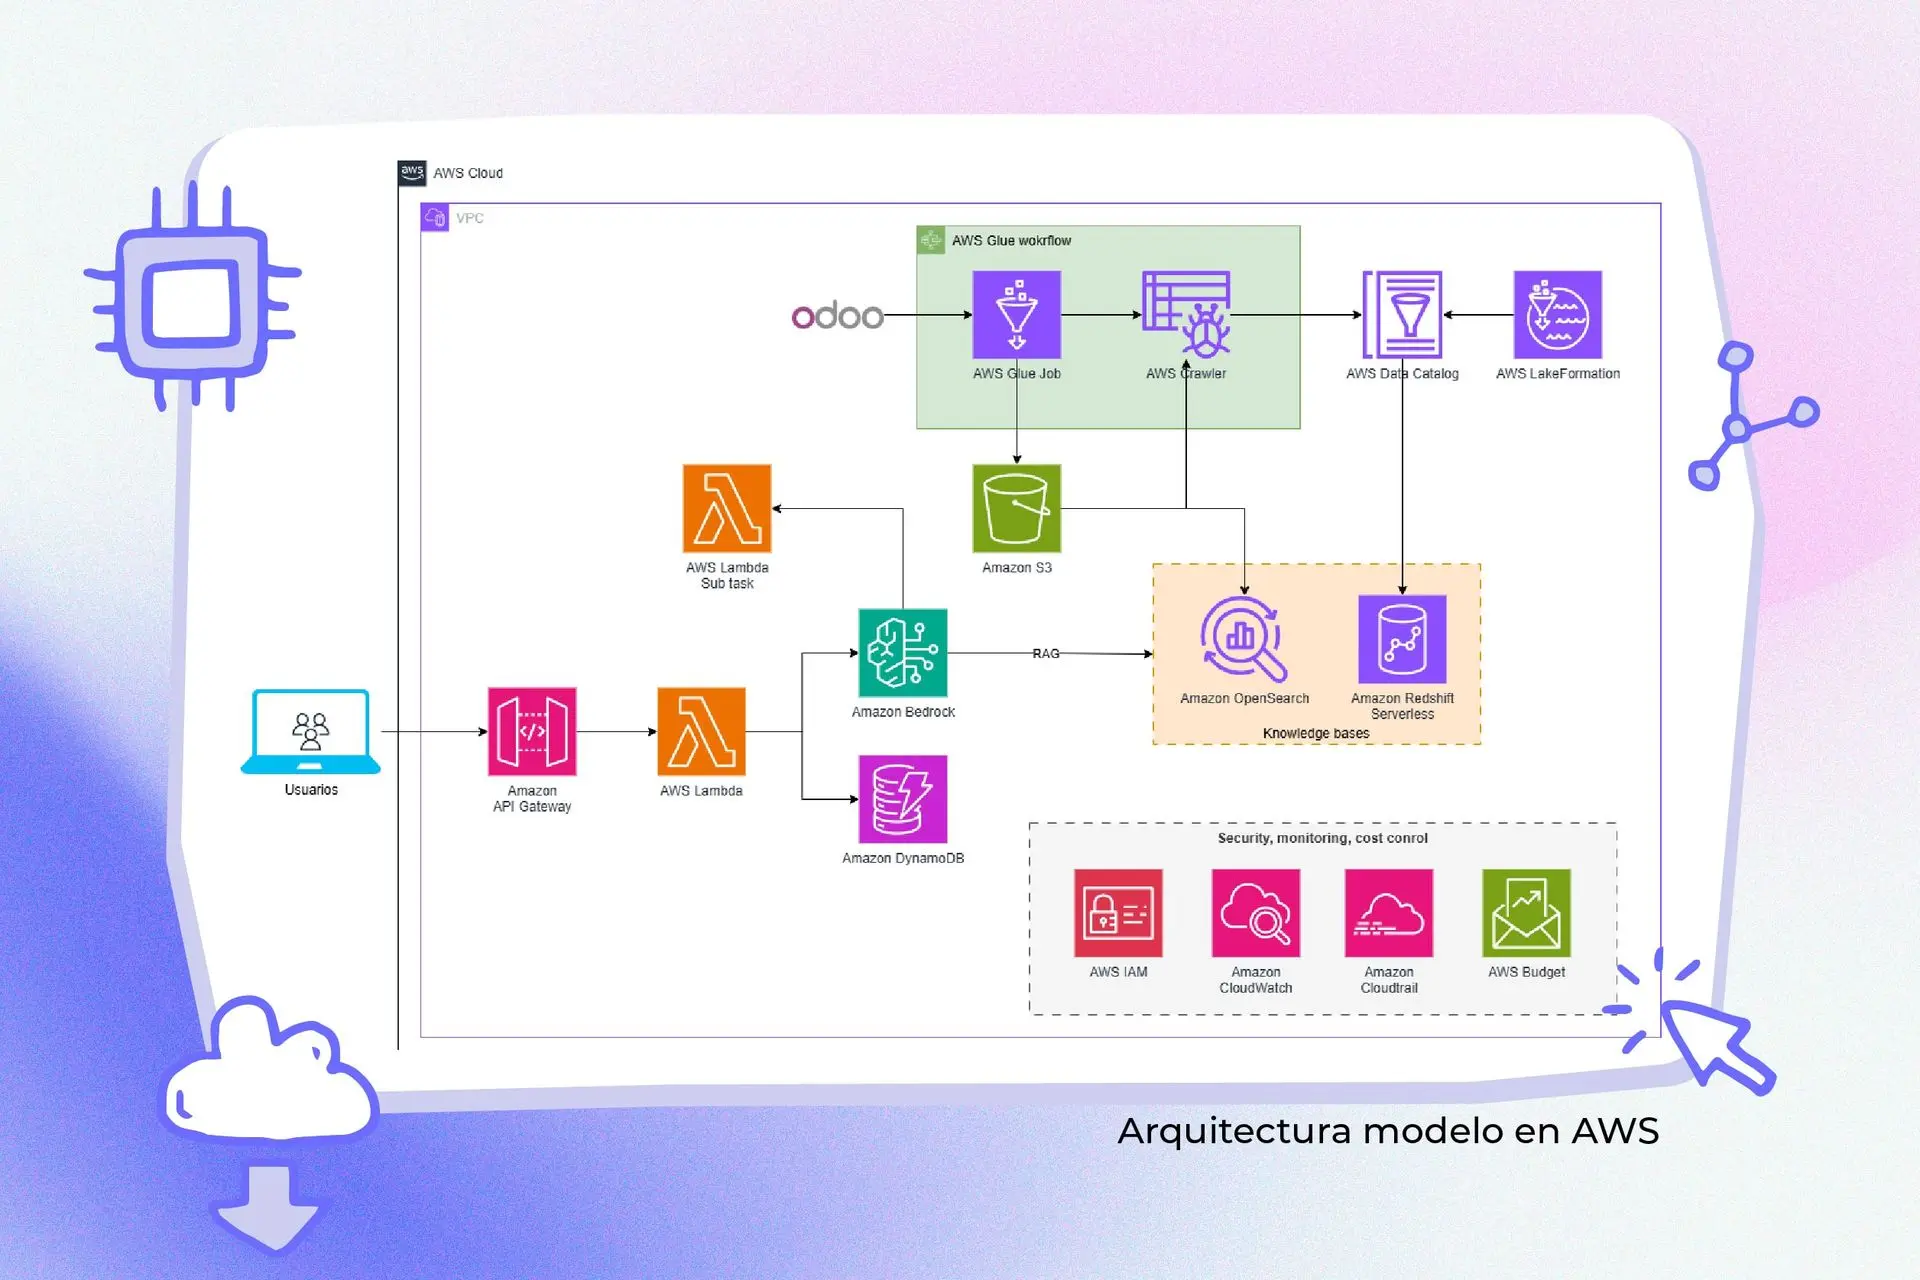Screen dimensions: 1920x1280
Task: Select the AWS Lambda Sub task icon
Action: click(x=727, y=508)
